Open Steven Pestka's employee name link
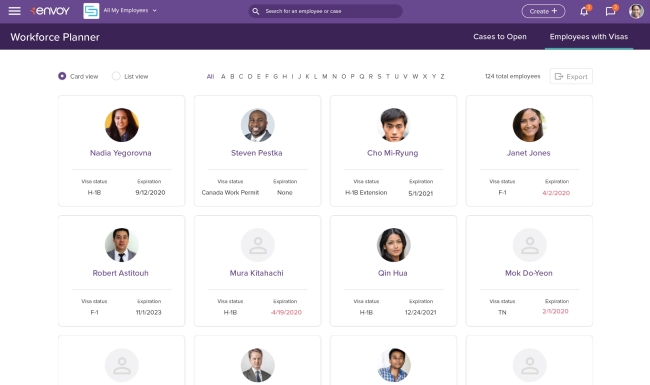Screen dimensions: 650x385 tap(257, 153)
